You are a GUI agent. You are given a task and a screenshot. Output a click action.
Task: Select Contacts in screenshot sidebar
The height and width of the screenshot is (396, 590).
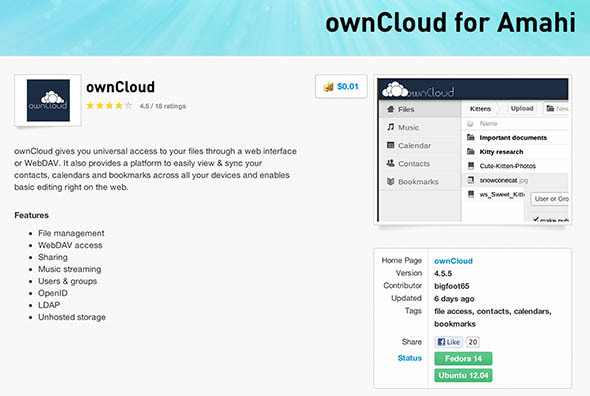[x=420, y=163]
